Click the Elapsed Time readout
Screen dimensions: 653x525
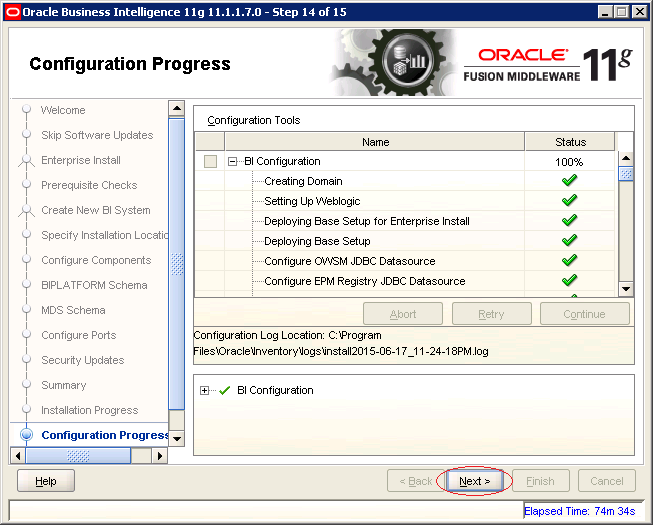coord(579,511)
